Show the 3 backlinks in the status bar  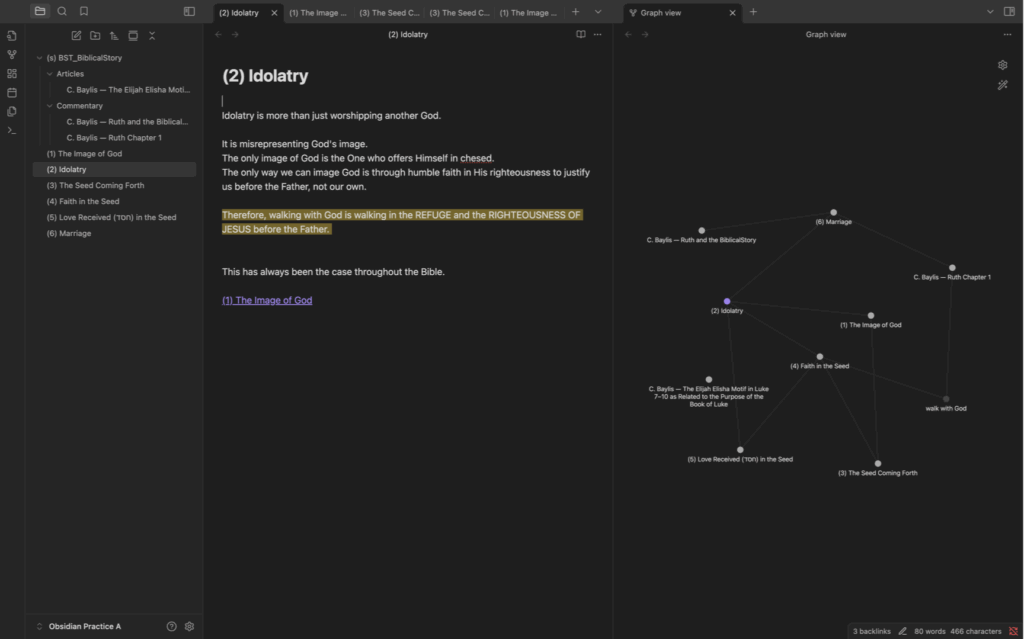[x=870, y=631]
